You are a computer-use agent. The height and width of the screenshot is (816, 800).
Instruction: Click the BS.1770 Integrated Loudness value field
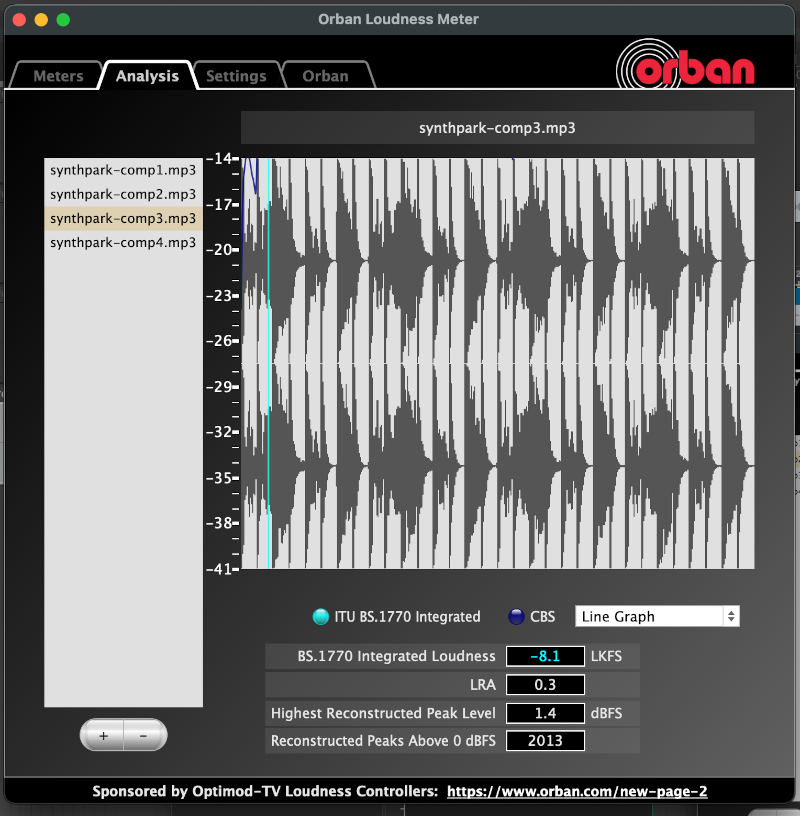(545, 657)
